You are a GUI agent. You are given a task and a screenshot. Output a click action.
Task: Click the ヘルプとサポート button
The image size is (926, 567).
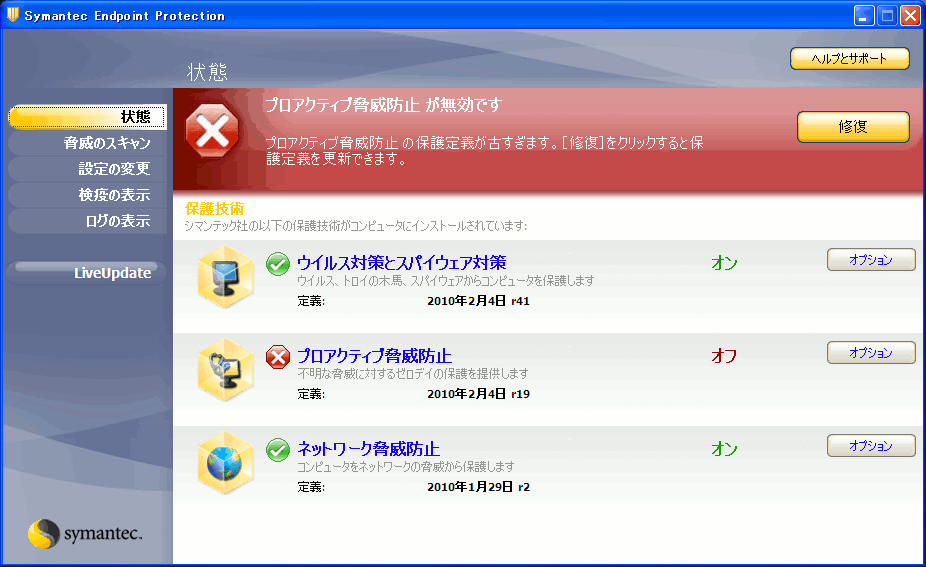coord(850,58)
